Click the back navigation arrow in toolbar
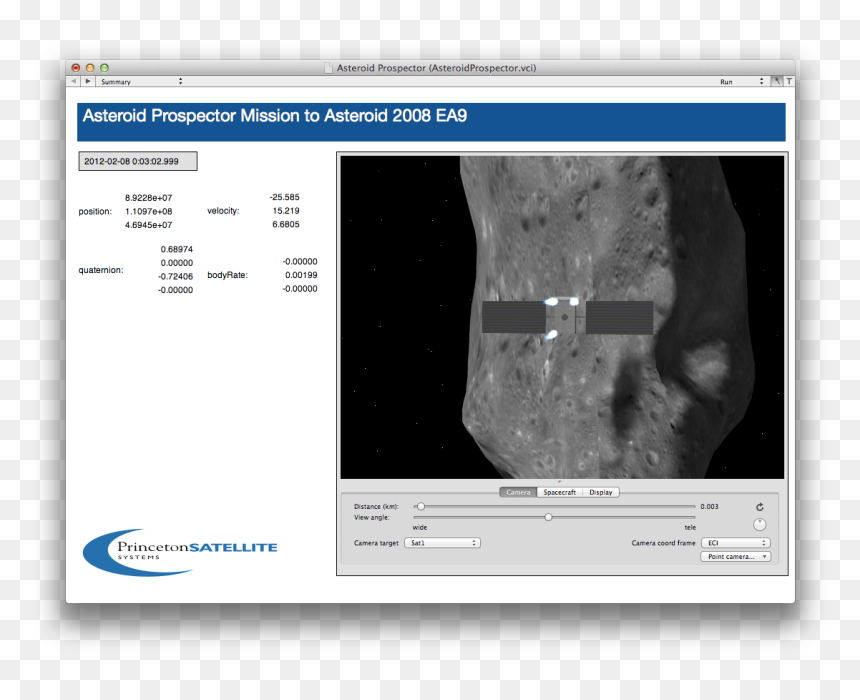The width and height of the screenshot is (860, 700). tap(73, 81)
